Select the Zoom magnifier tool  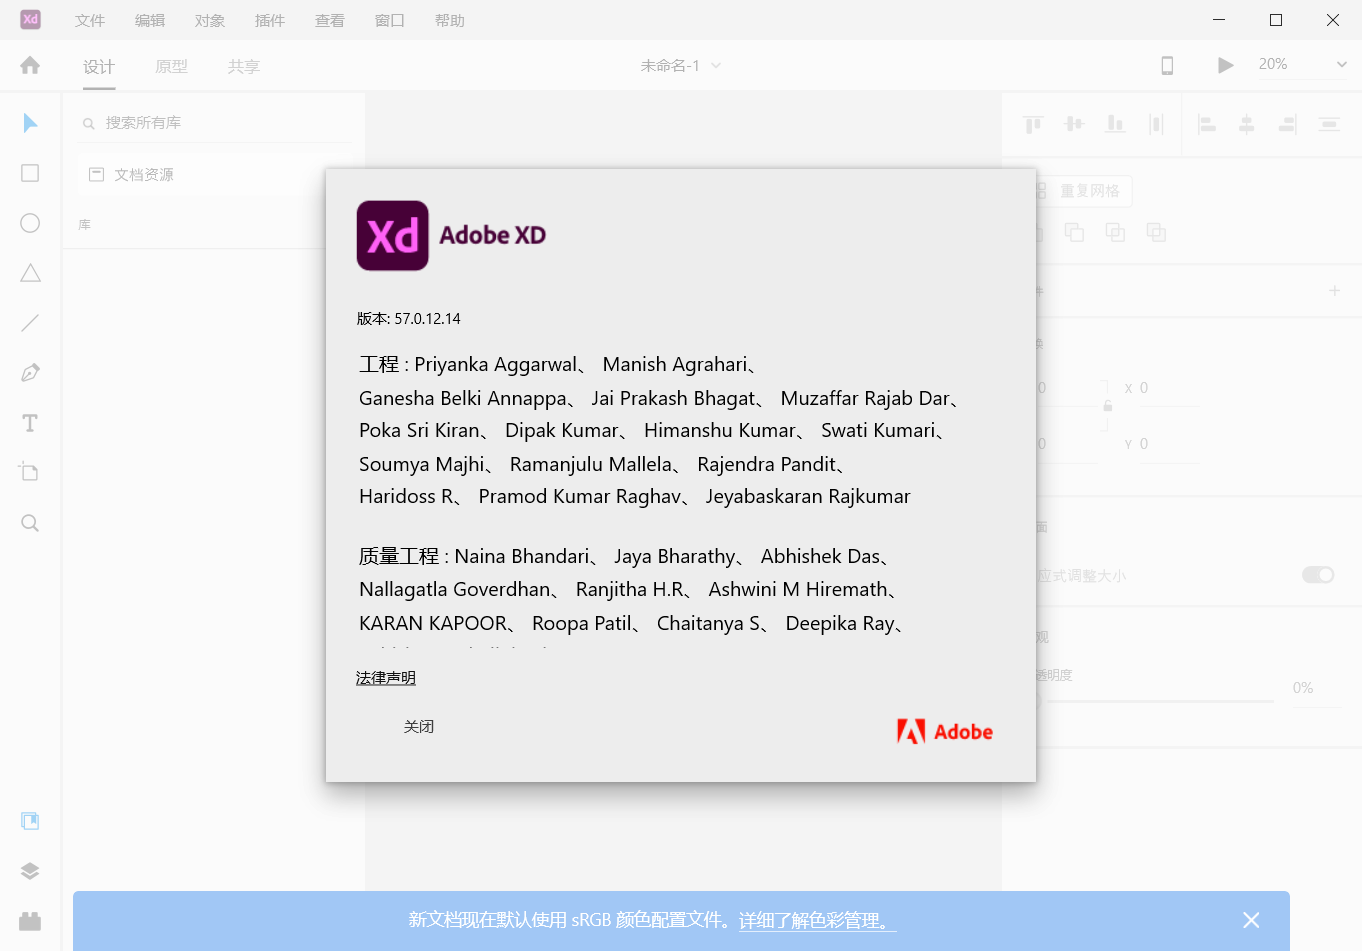click(30, 523)
